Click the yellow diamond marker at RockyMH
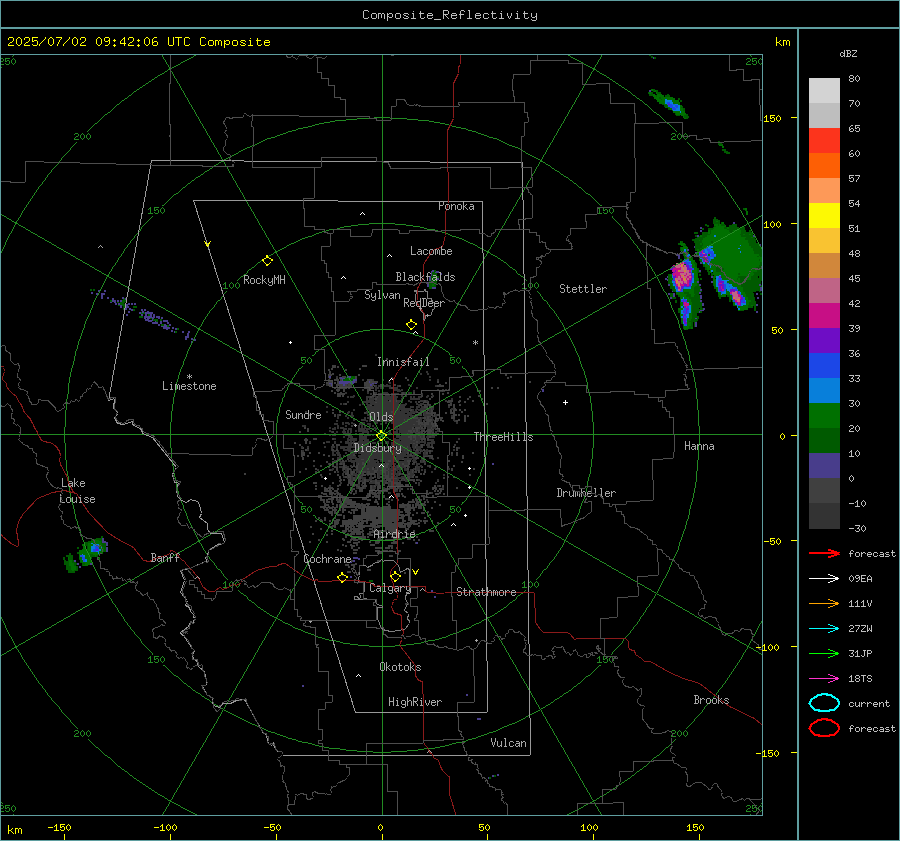The height and width of the screenshot is (841, 900). point(267,261)
